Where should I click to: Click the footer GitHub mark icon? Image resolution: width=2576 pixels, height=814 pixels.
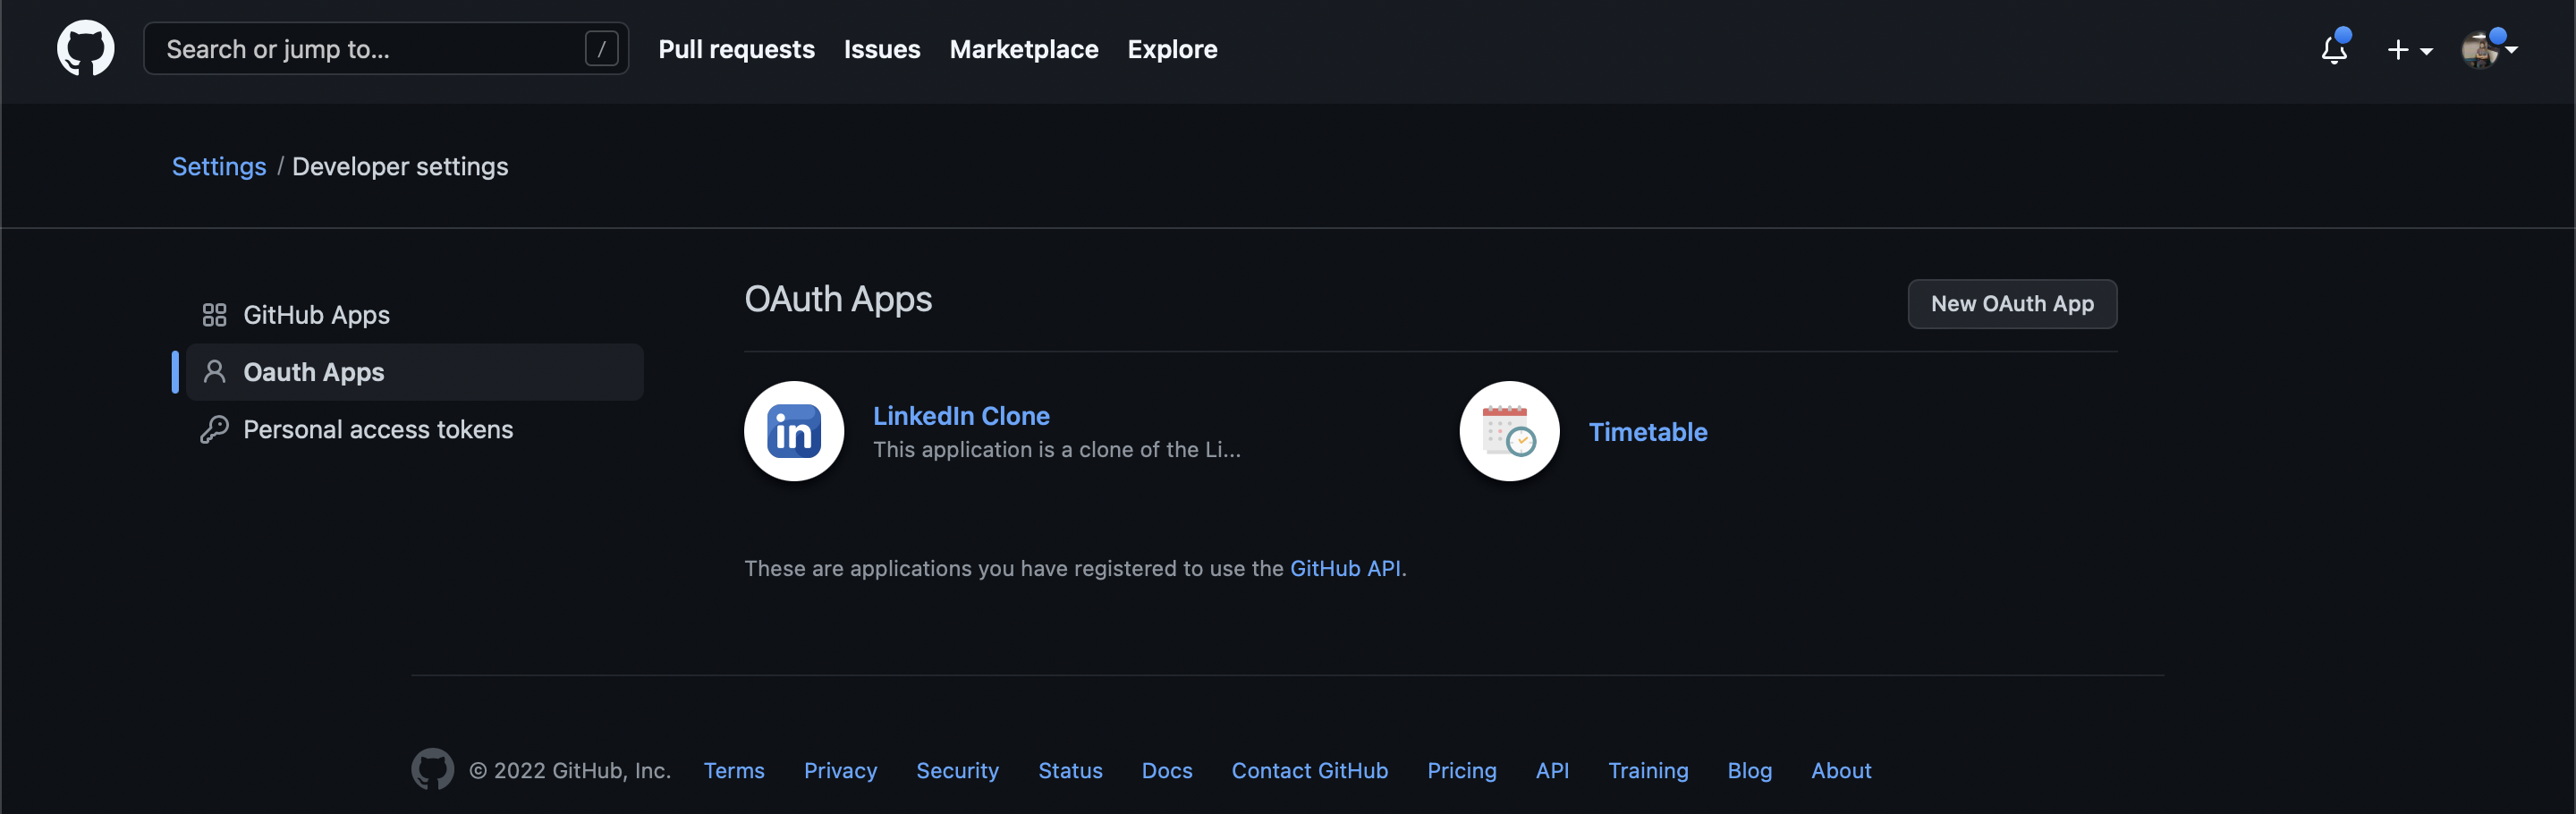(x=432, y=769)
